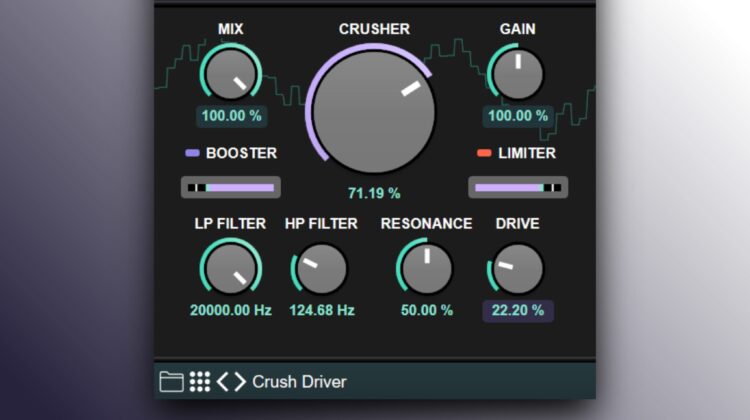
Task: Click the HP Filter knob
Action: [321, 269]
